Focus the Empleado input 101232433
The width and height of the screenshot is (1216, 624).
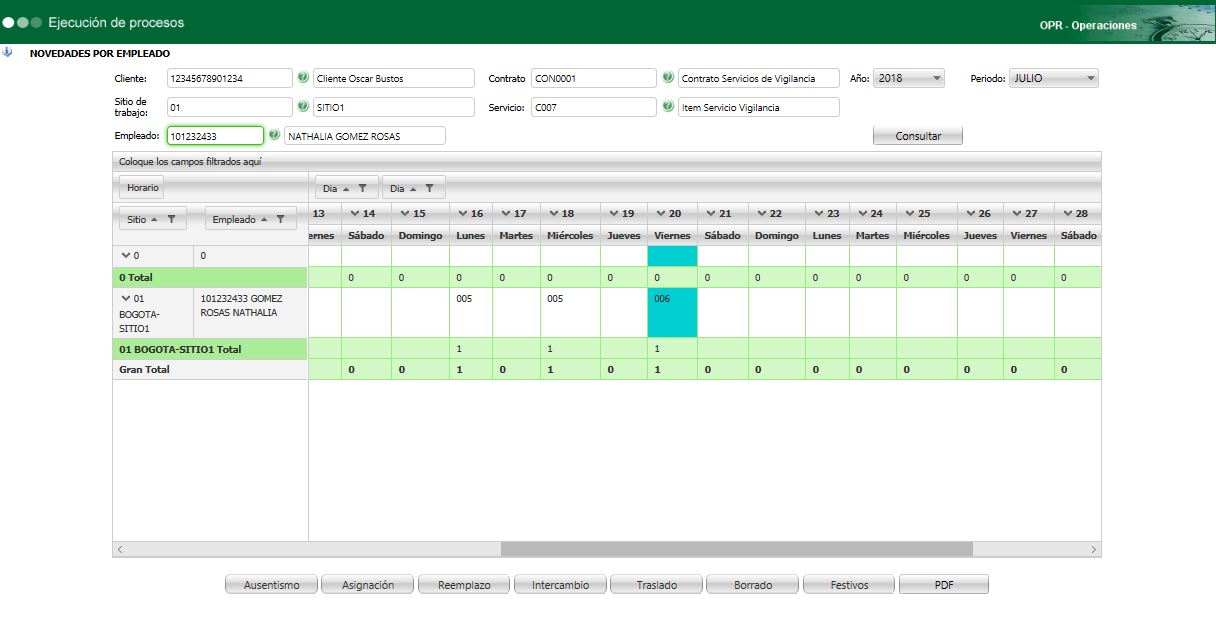(x=215, y=136)
